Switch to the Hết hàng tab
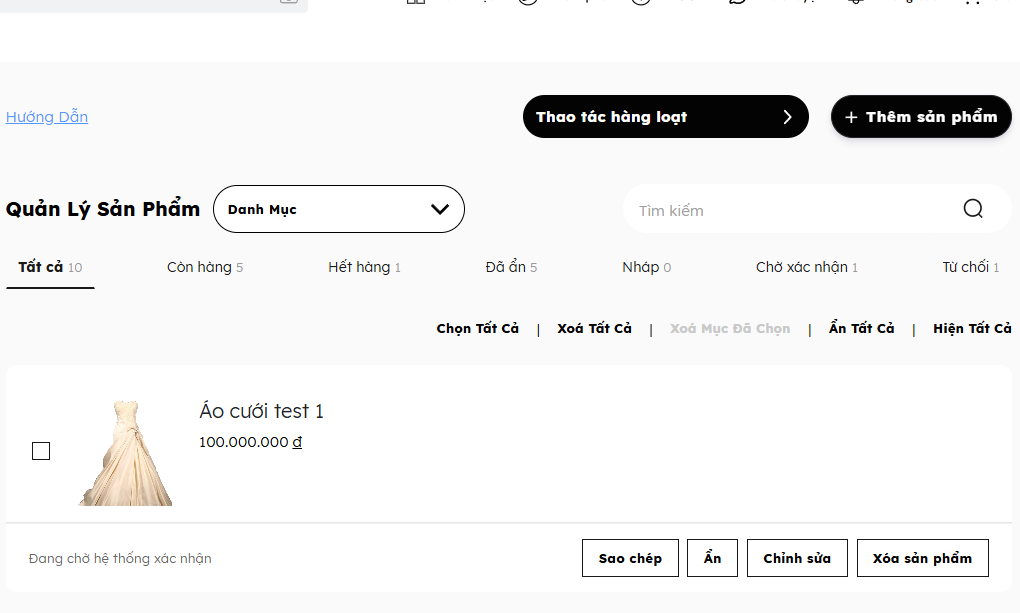 point(364,267)
